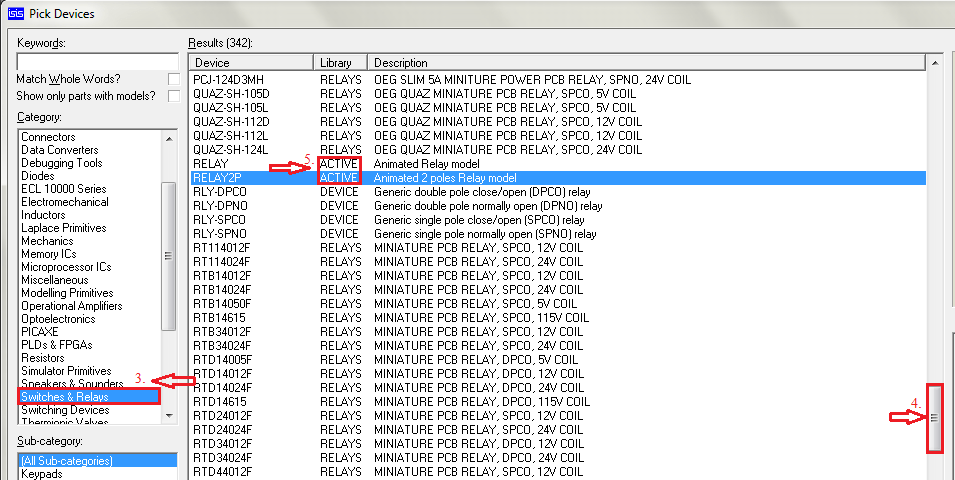Image resolution: width=955 pixels, height=480 pixels.
Task: Select Debugging Tools category
Action: point(62,163)
